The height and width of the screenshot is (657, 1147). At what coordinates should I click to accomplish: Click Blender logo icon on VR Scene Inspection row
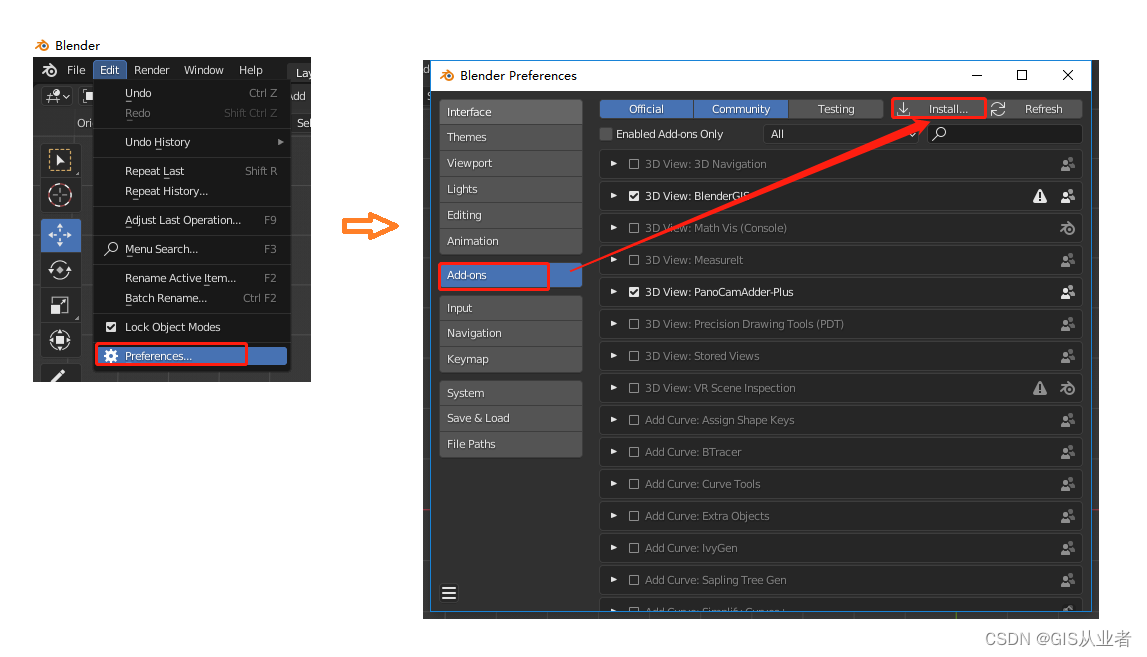pyautogui.click(x=1068, y=388)
